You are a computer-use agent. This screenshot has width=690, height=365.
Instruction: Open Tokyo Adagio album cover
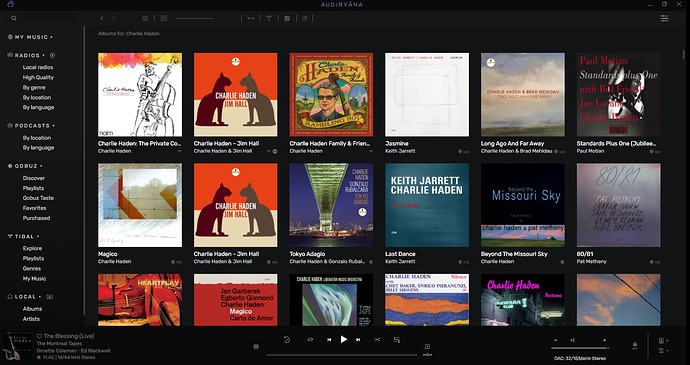click(x=331, y=205)
